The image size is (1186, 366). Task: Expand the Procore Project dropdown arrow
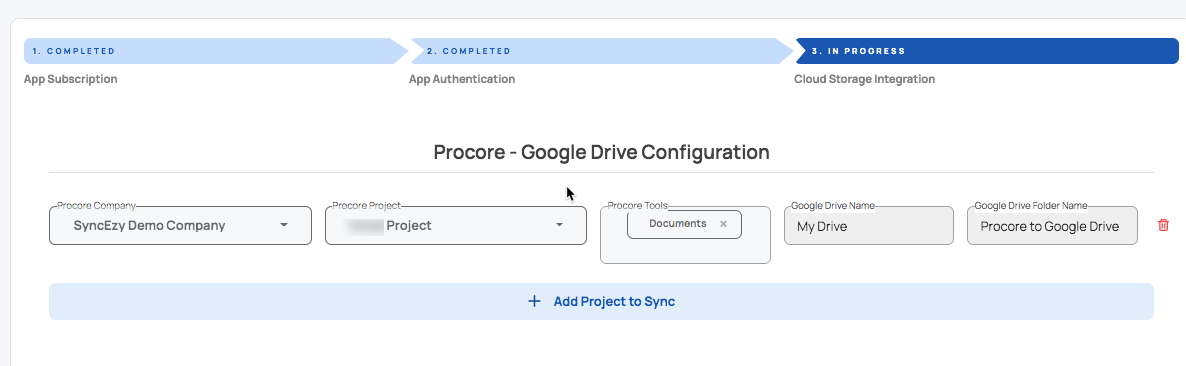pos(559,225)
